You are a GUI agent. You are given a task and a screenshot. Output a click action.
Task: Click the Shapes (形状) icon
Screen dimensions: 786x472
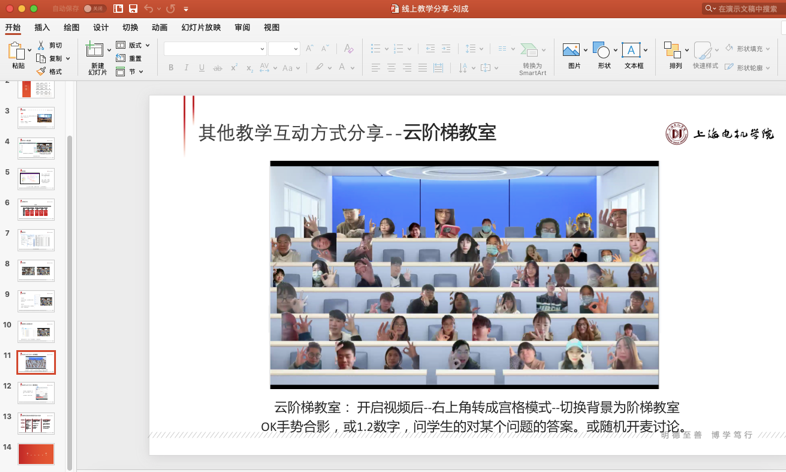(601, 51)
